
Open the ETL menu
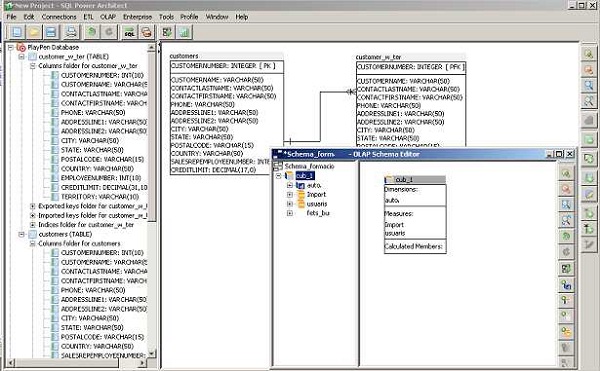[88, 17]
